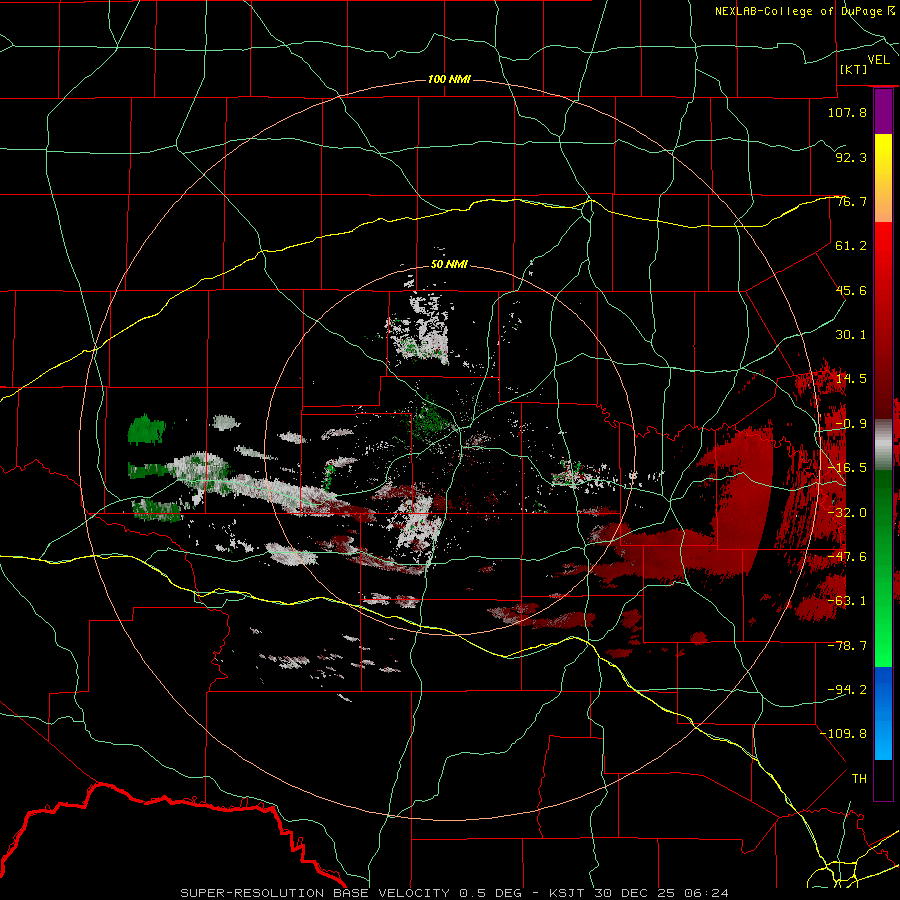The image size is (900, 900).
Task: Select the -78.7 velocity value
Action: coord(847,646)
